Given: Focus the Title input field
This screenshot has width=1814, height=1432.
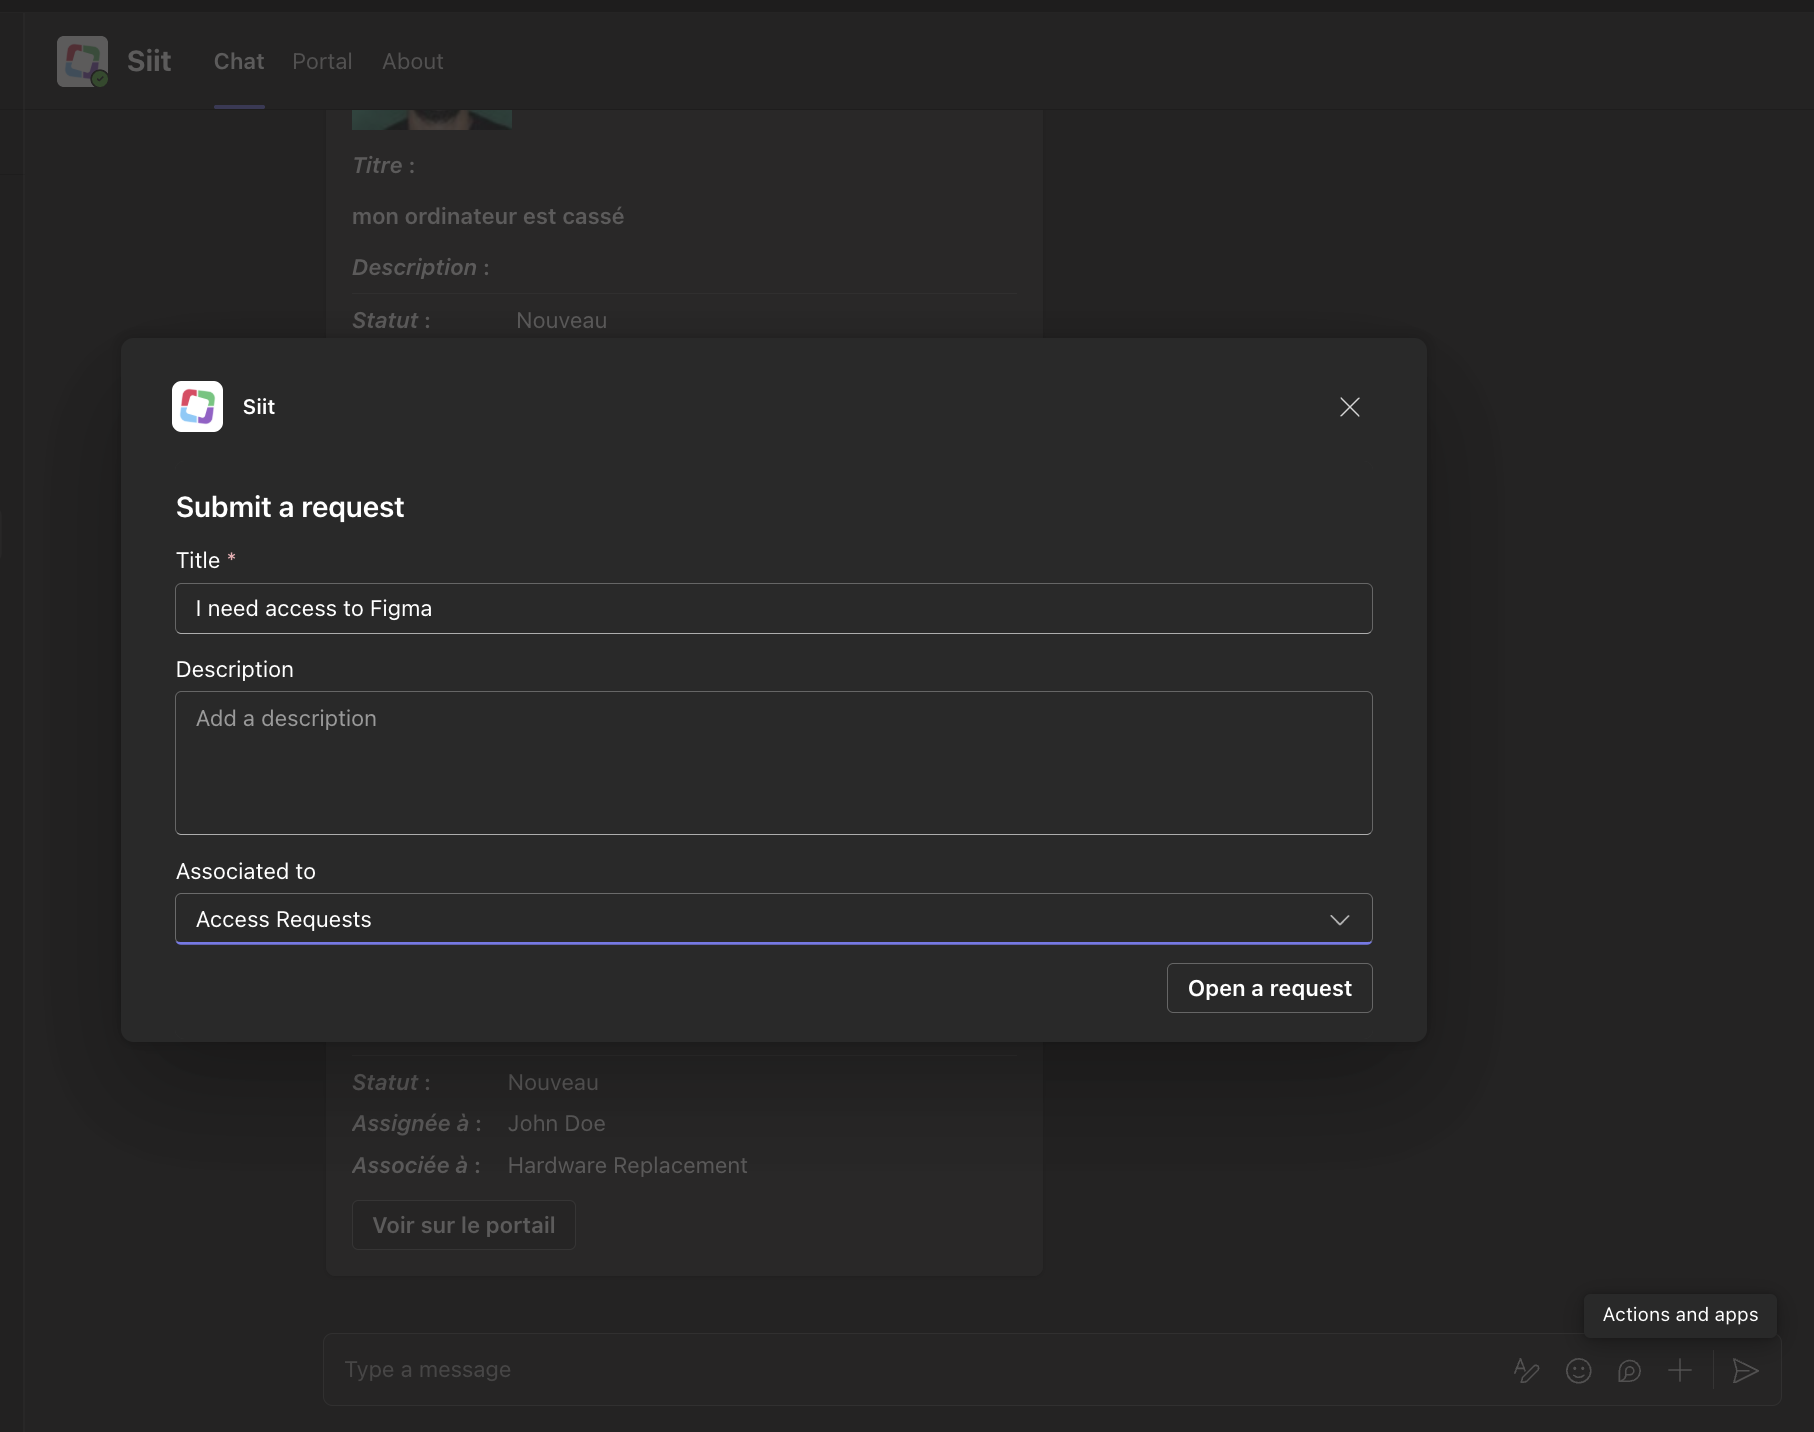Looking at the screenshot, I should point(773,609).
